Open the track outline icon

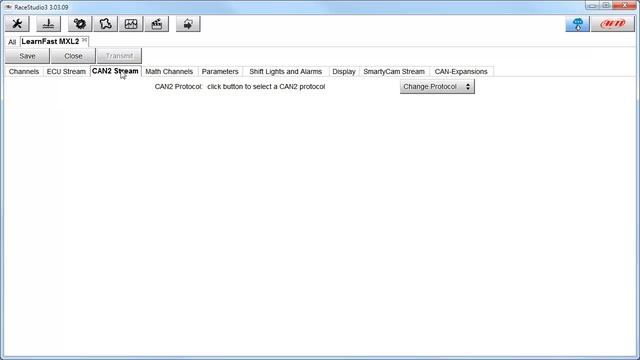(106, 24)
